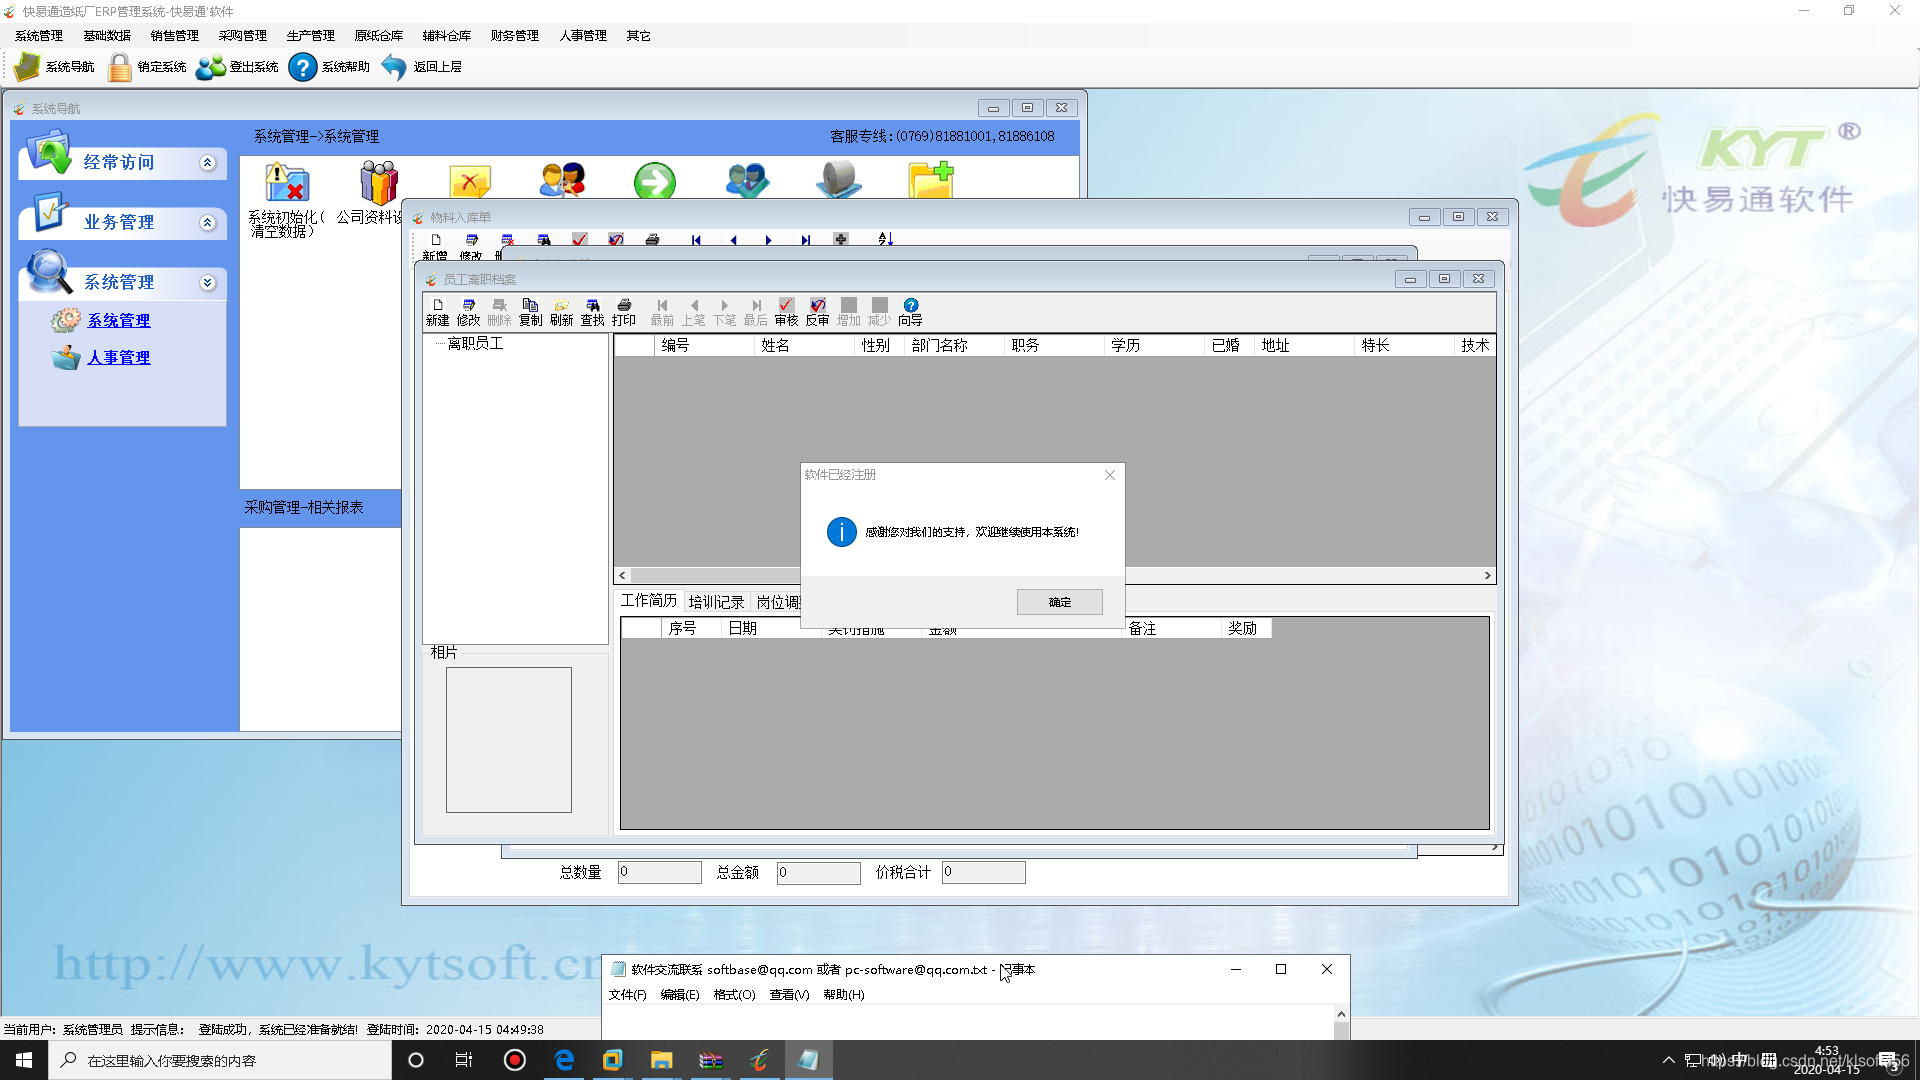Click the 系统导航 icon in main toolbar
This screenshot has width=1920, height=1080.
(x=27, y=67)
